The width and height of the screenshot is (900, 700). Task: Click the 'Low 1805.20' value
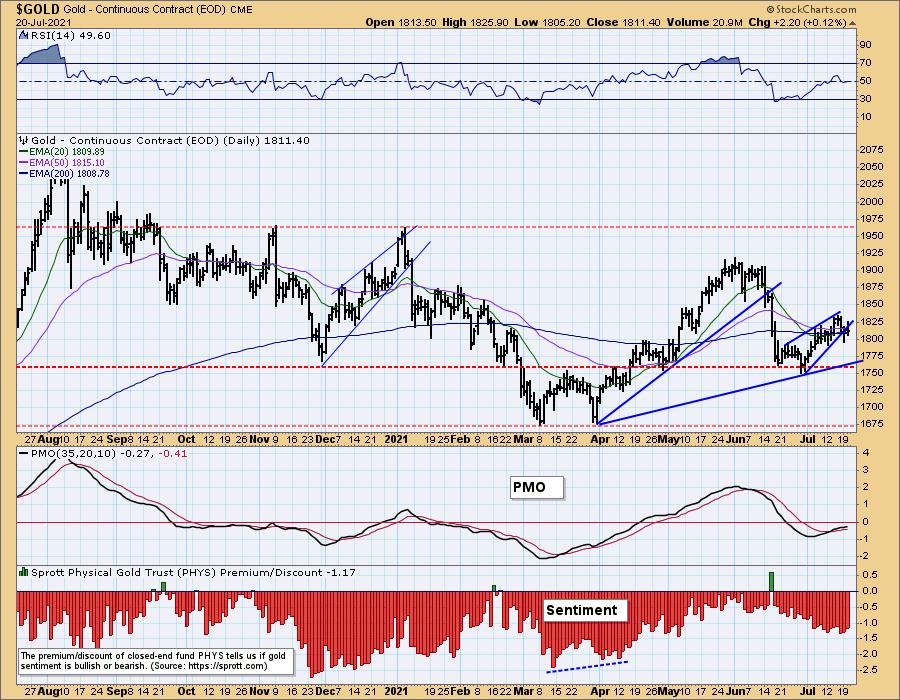[x=546, y=22]
